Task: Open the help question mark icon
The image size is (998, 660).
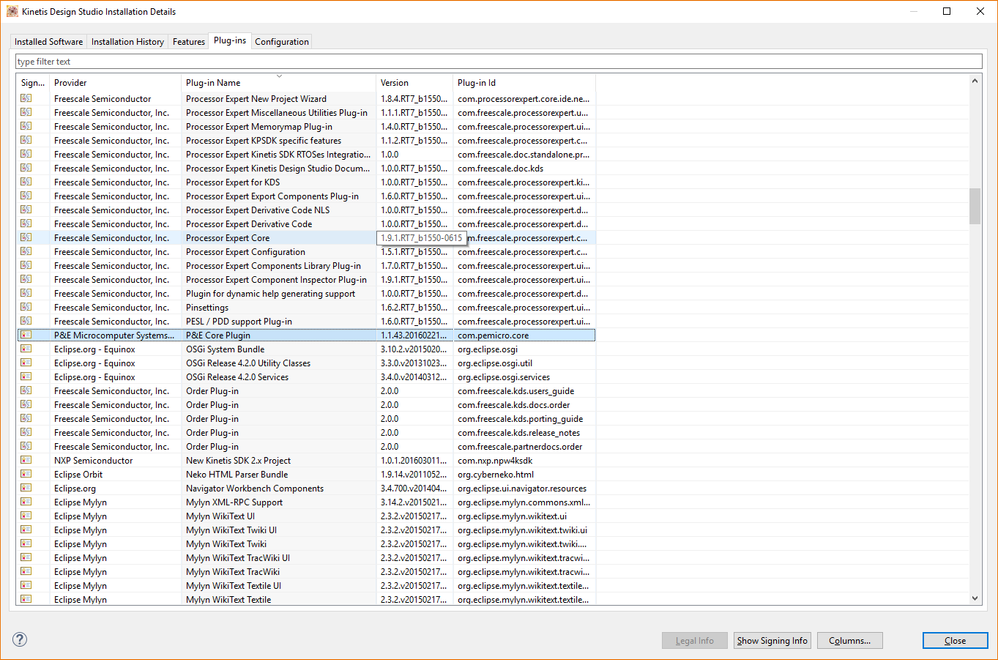Action: [x=20, y=639]
